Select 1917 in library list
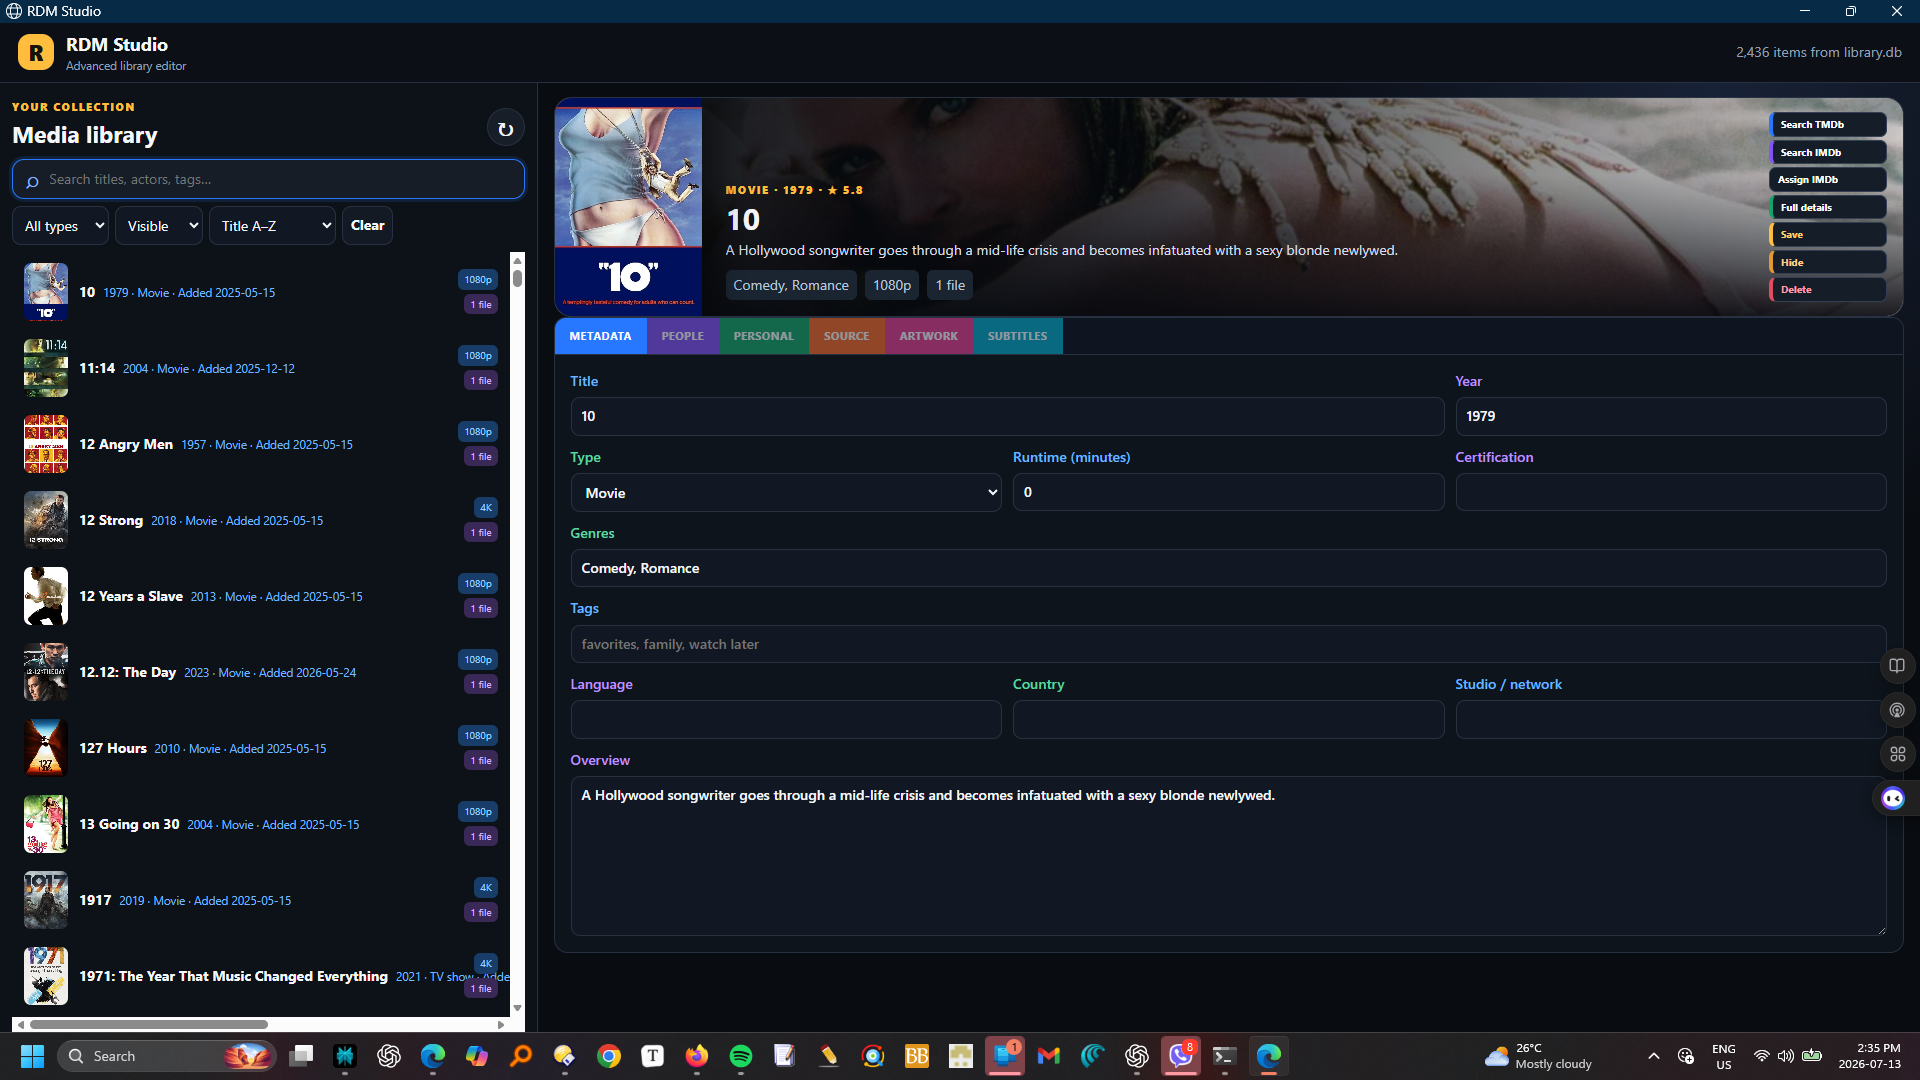 (x=262, y=900)
